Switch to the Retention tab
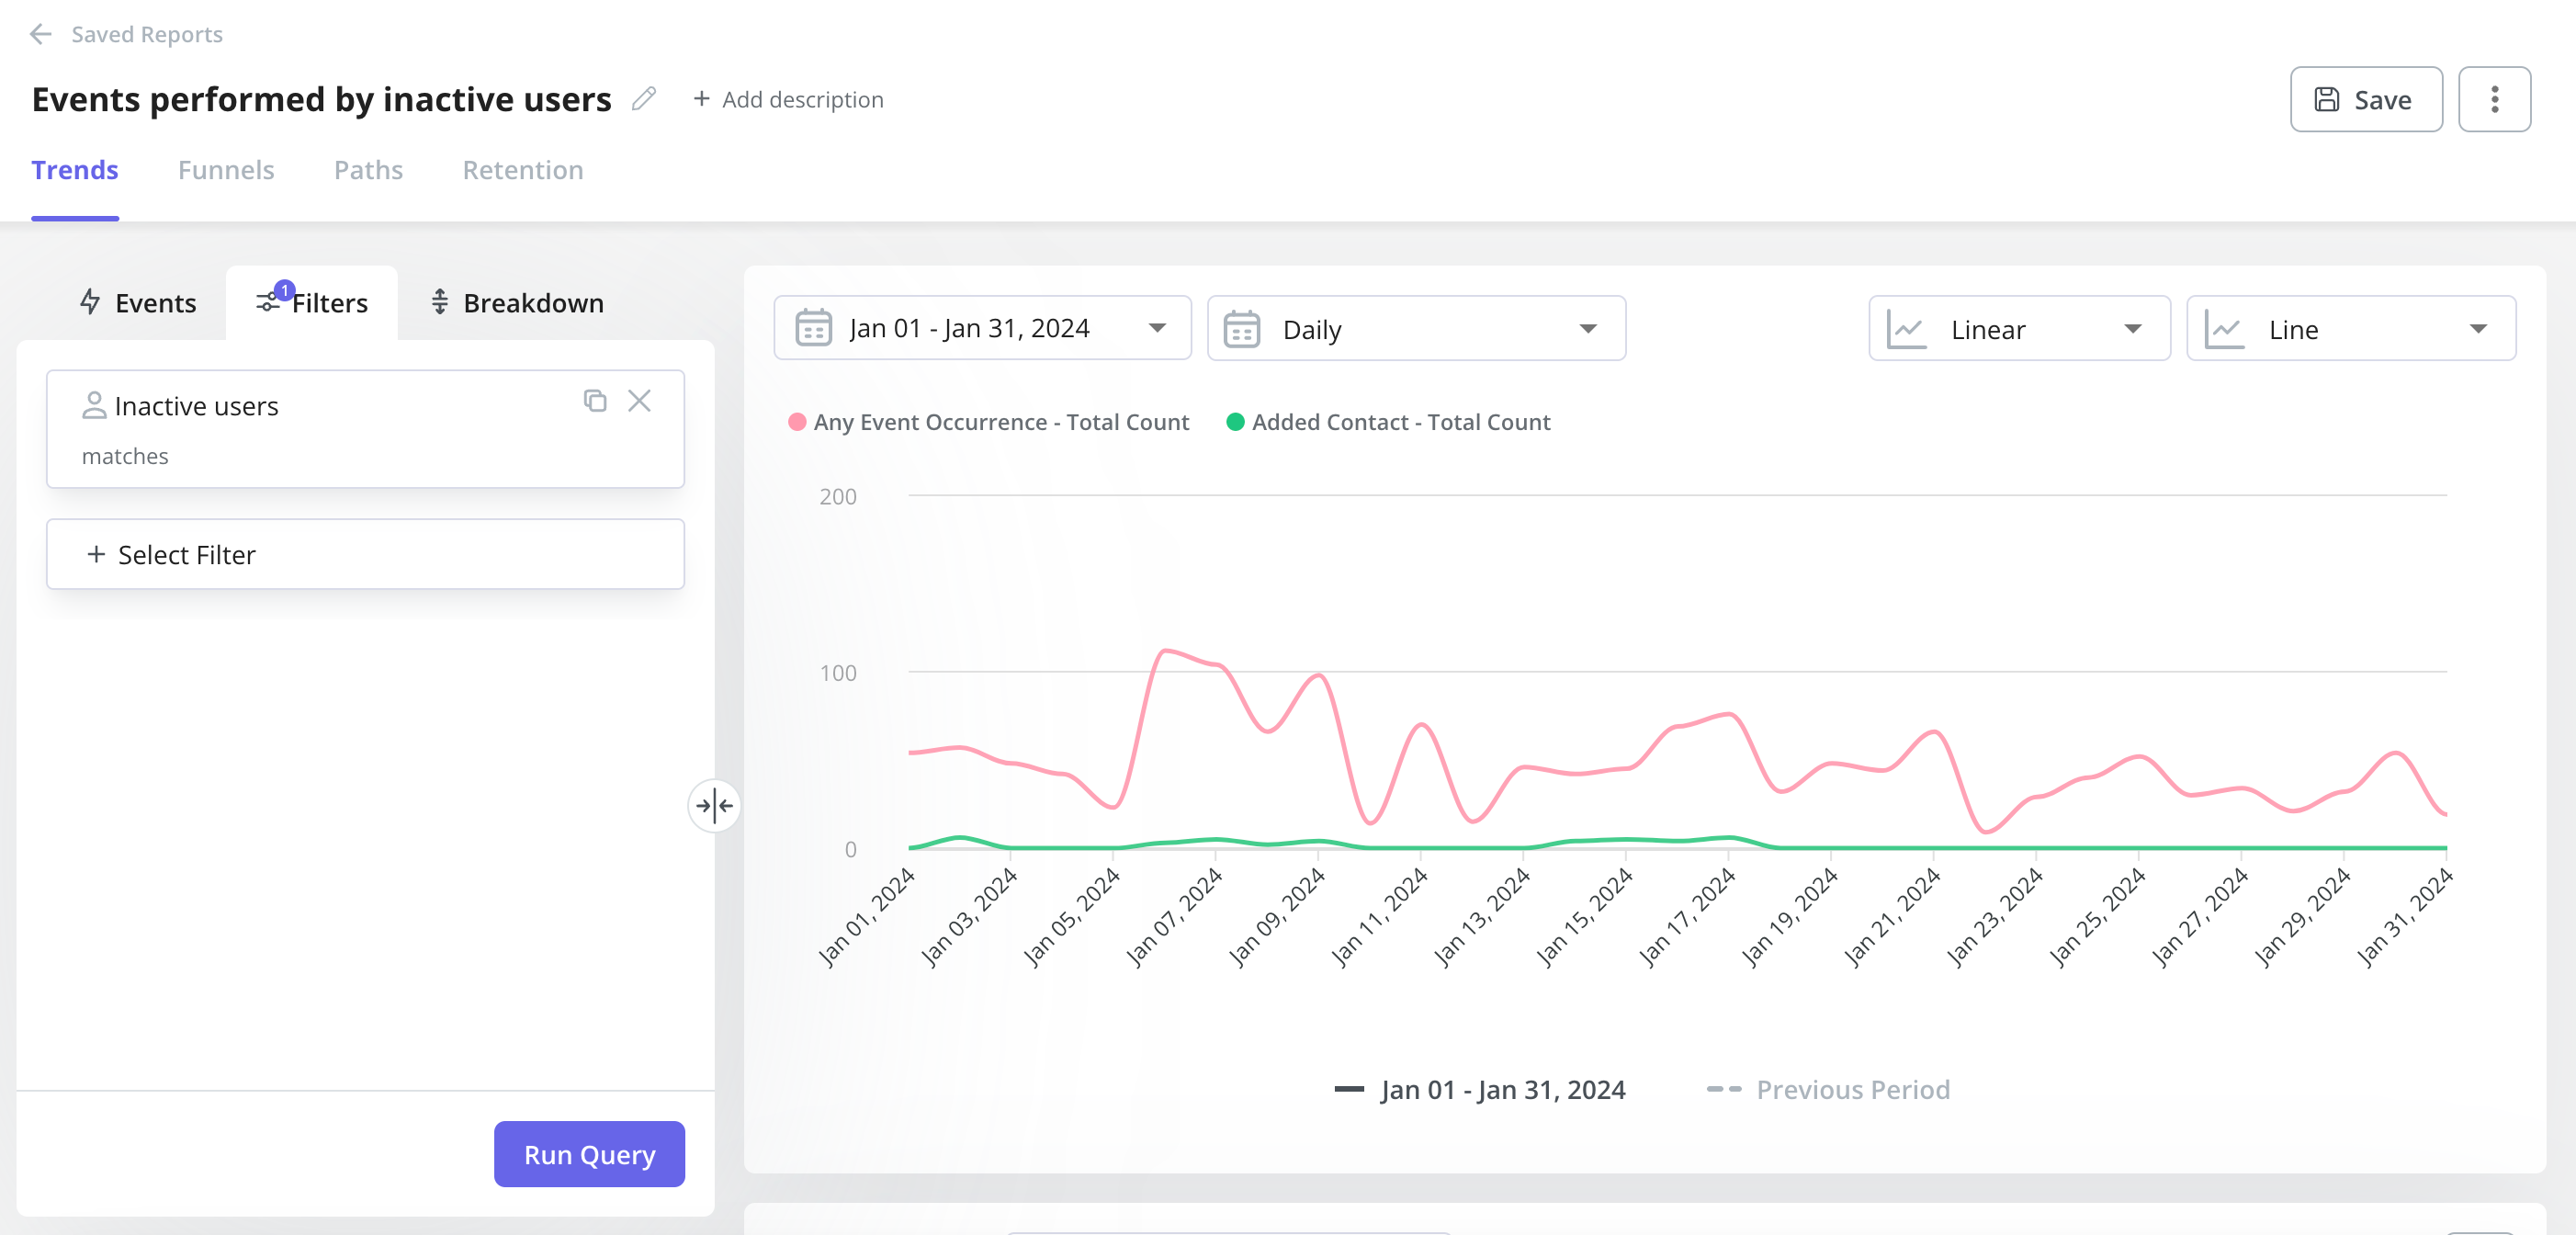Viewport: 2576px width, 1235px height. (x=523, y=169)
